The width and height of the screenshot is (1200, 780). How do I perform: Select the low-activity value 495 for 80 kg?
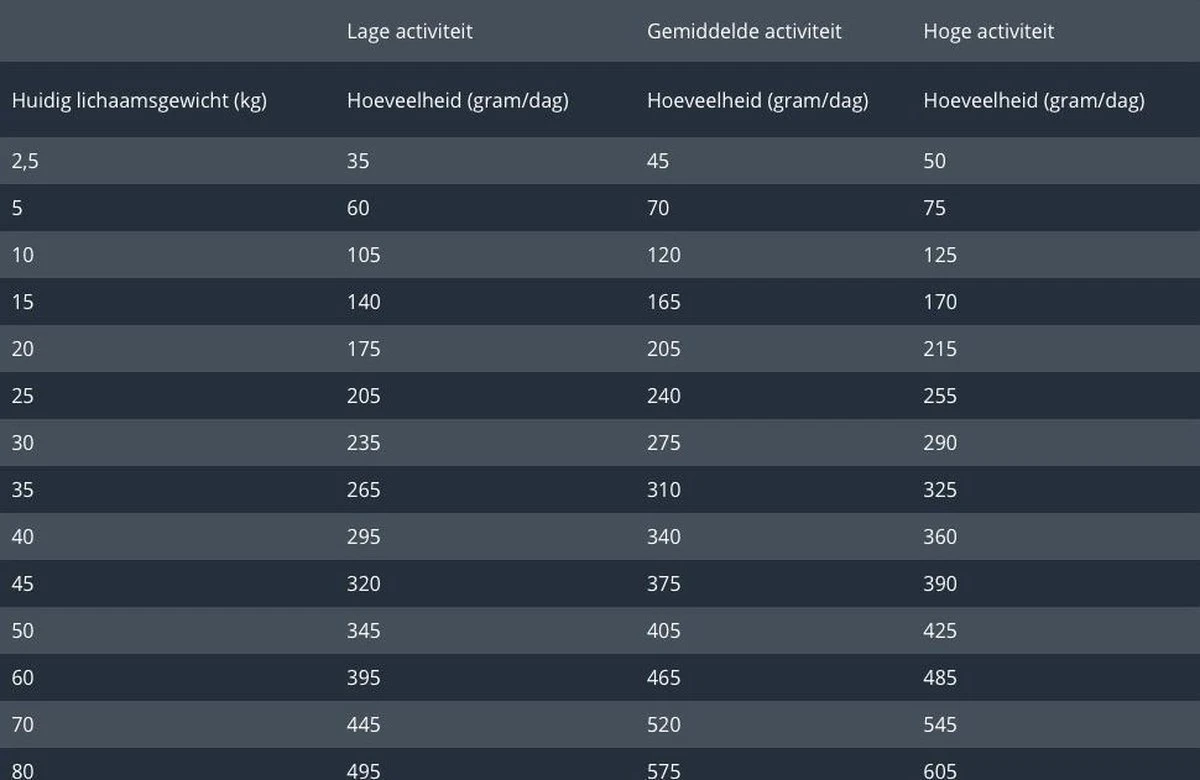(x=363, y=771)
